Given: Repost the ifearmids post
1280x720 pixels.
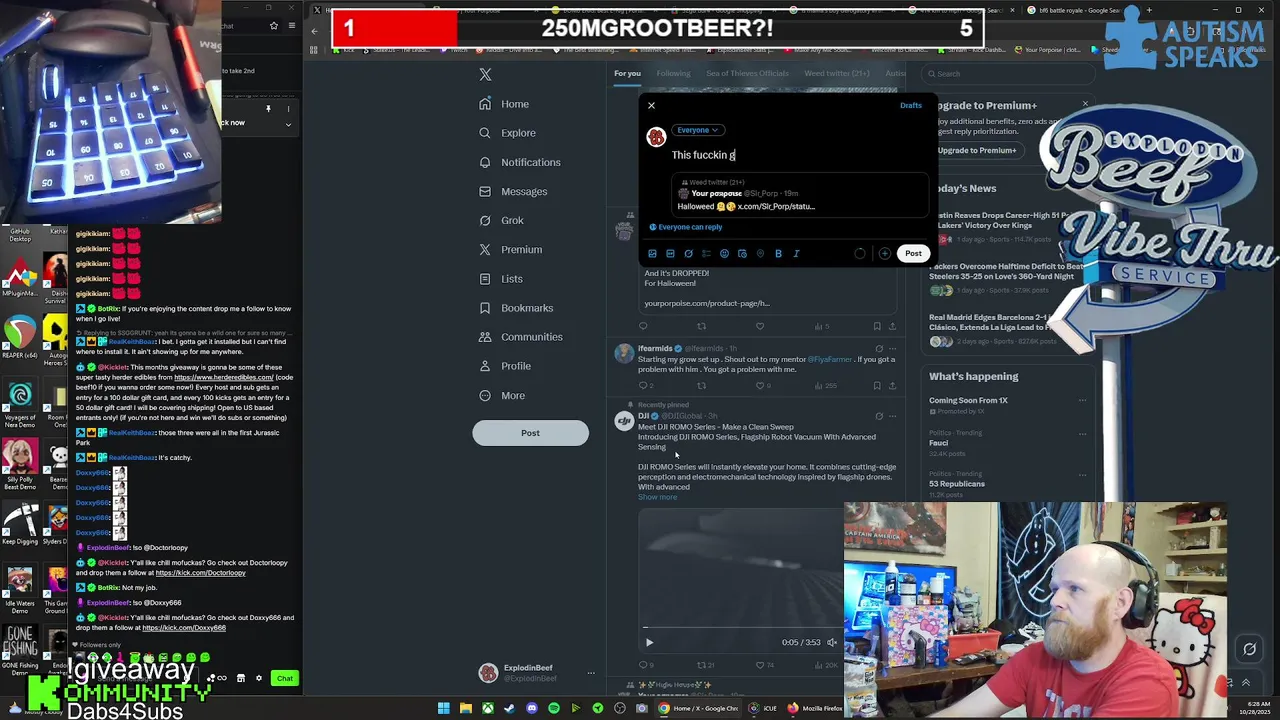Looking at the screenshot, I should 701,385.
